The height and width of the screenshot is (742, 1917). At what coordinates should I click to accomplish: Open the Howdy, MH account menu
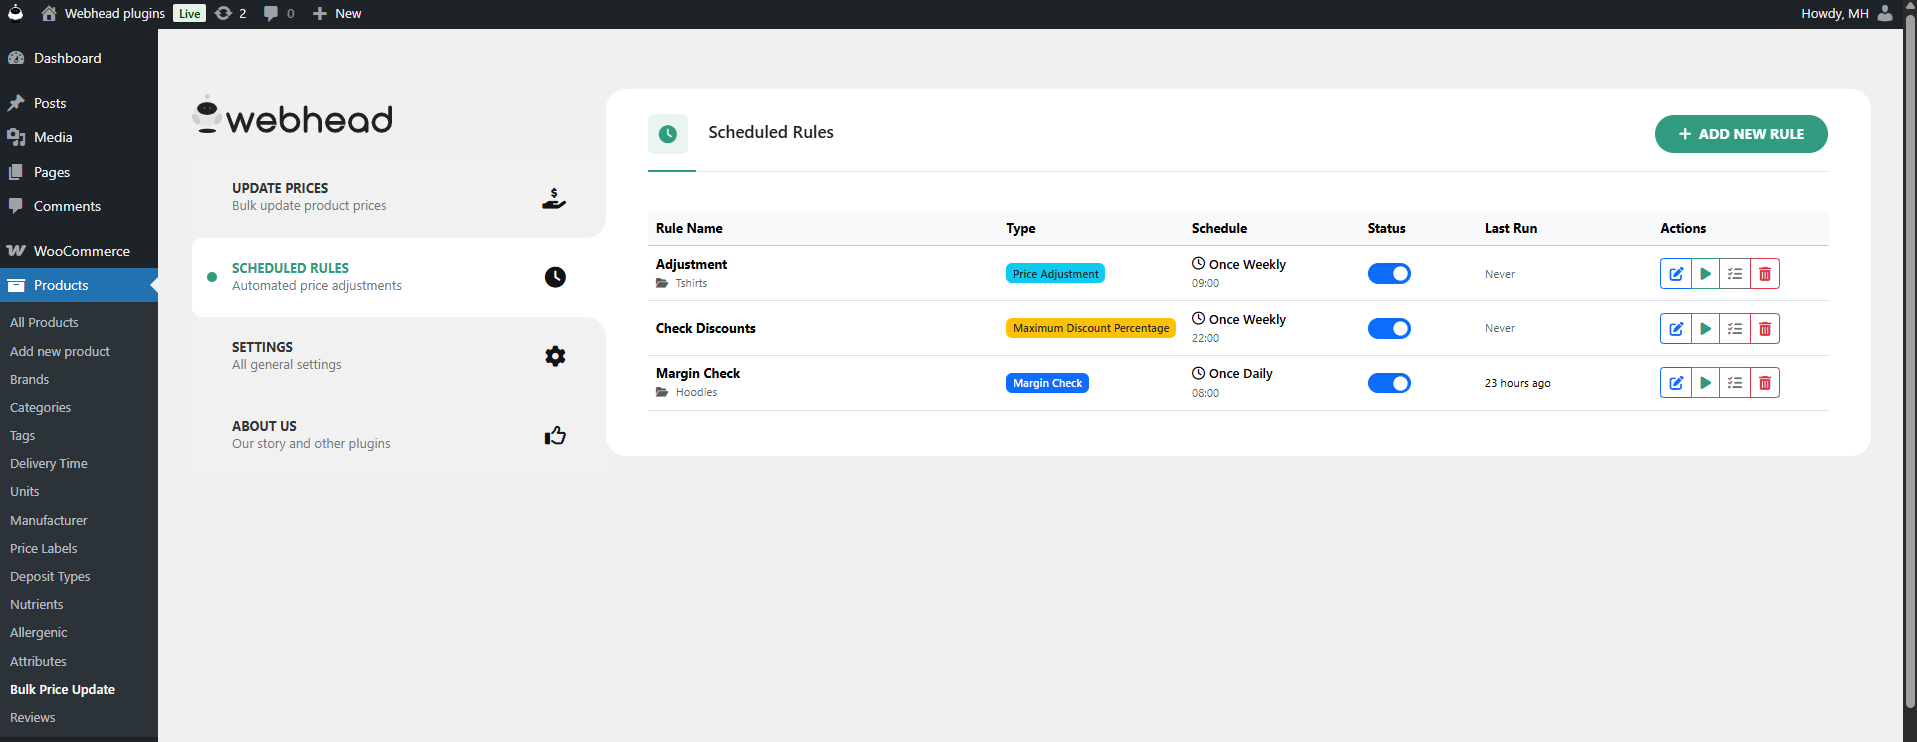(x=1845, y=14)
